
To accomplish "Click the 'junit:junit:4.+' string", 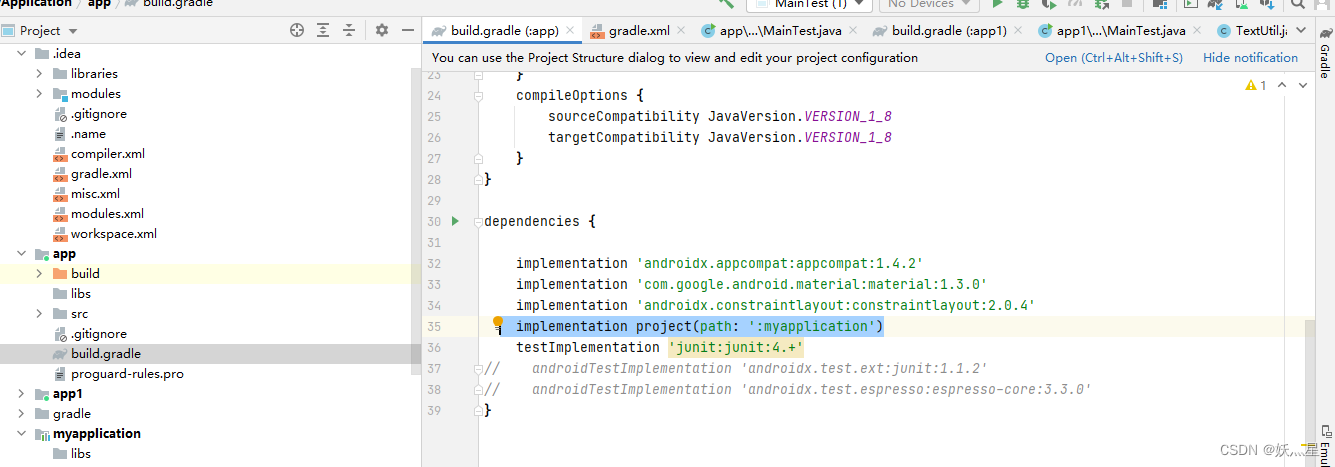I will (736, 348).
